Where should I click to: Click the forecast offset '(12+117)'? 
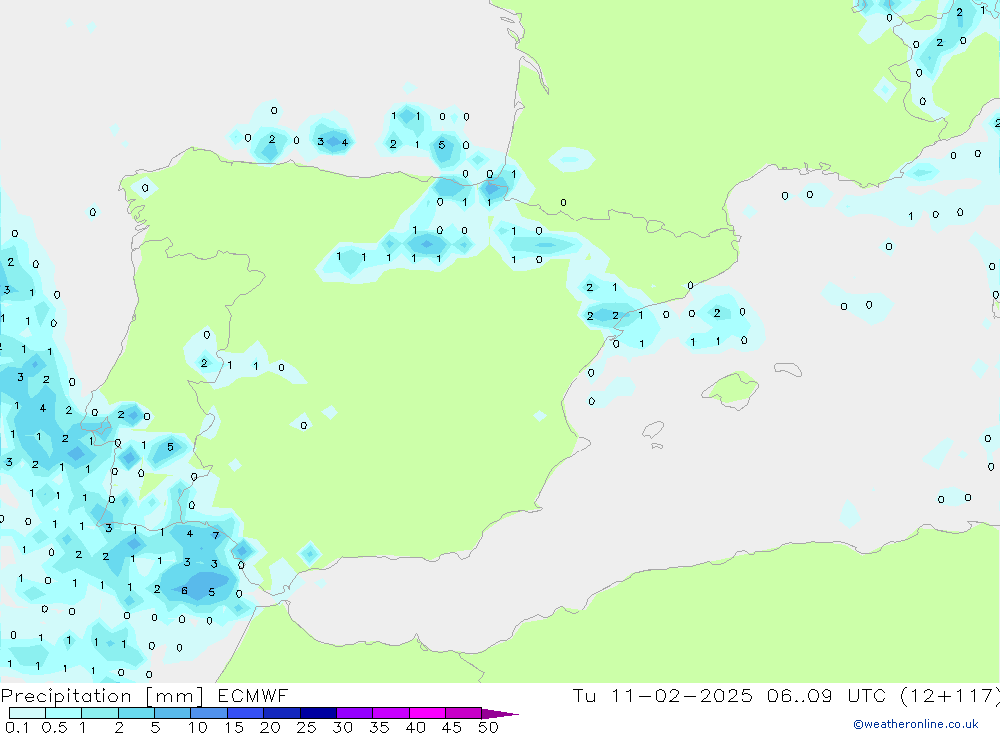950,695
